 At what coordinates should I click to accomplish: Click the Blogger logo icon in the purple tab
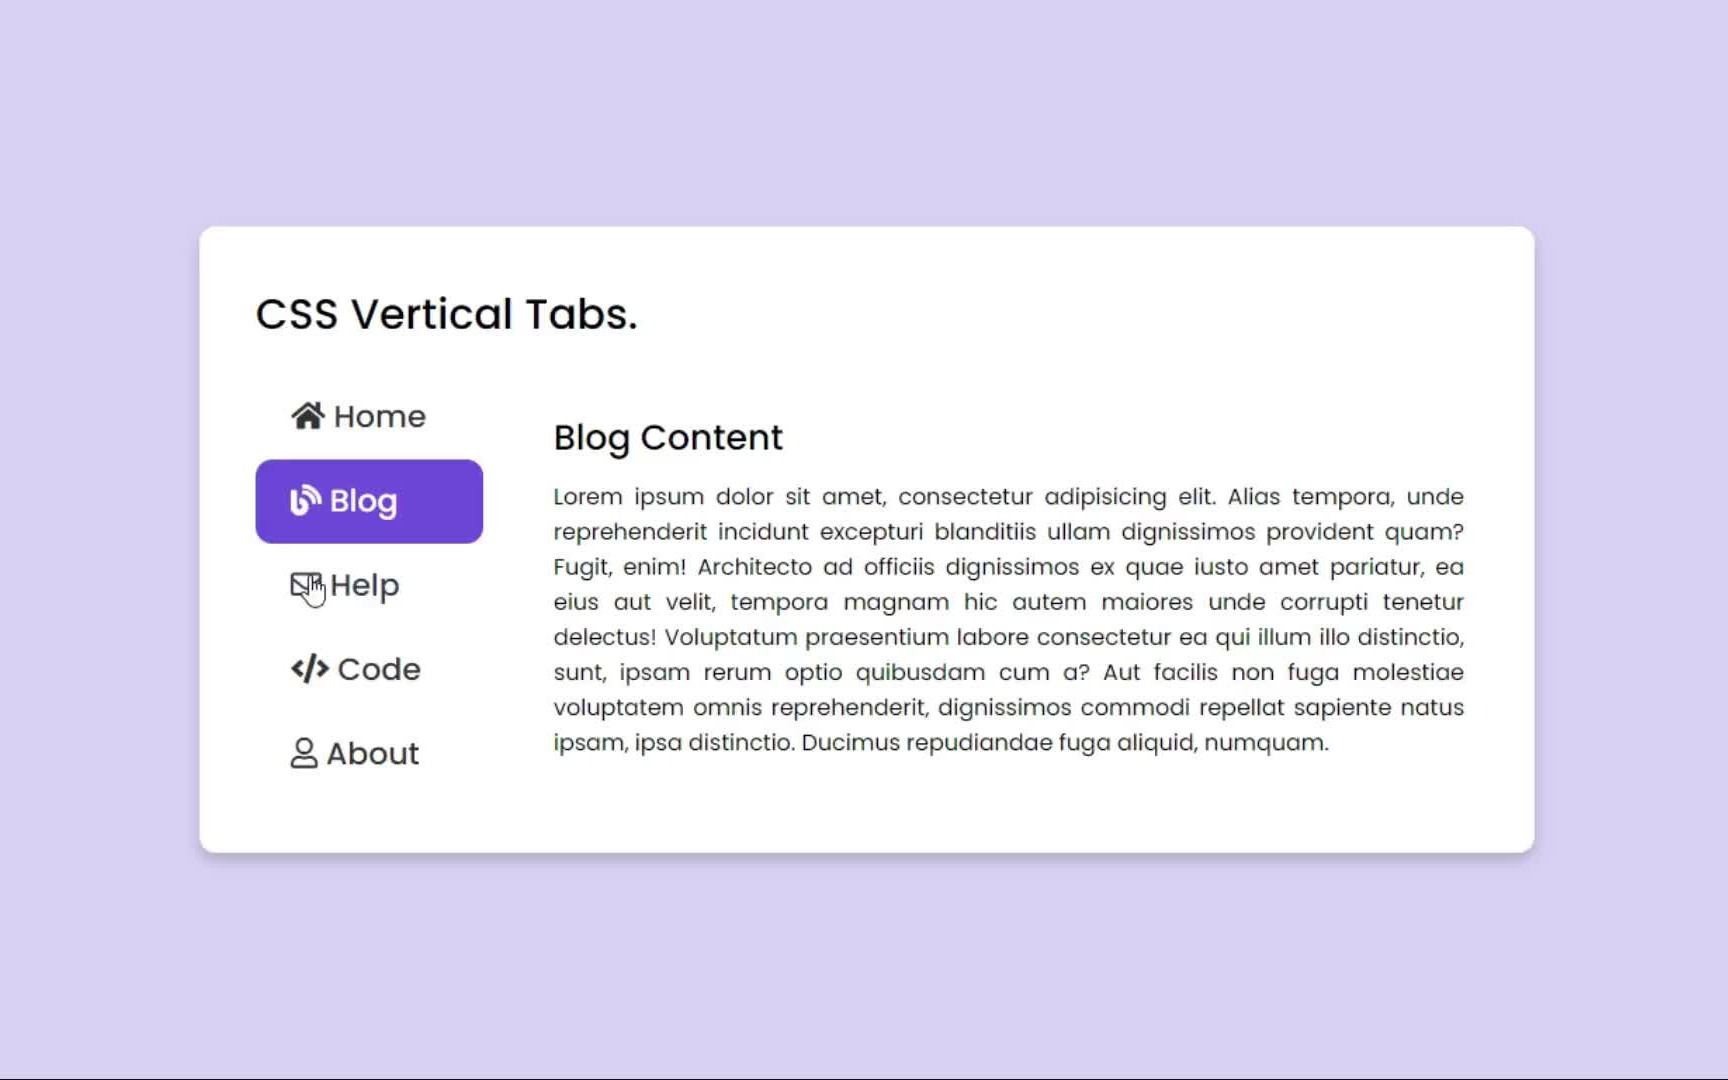(305, 500)
